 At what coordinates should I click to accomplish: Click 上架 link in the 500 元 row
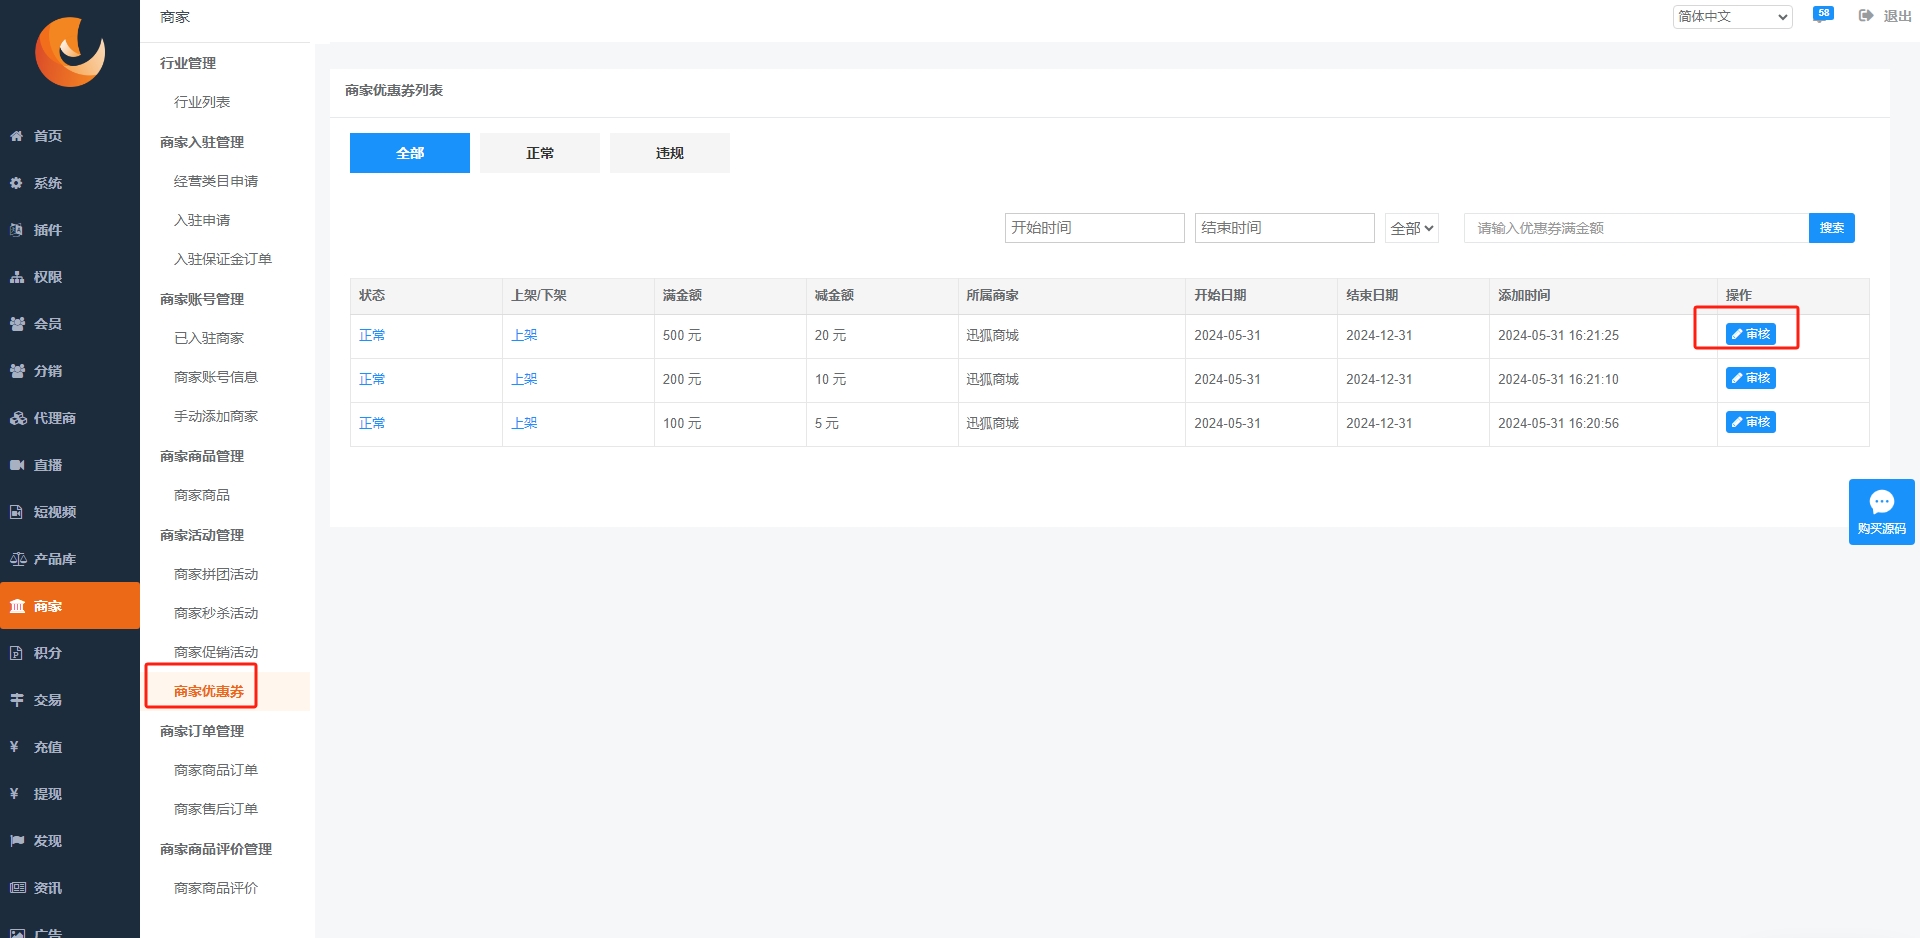[524, 335]
